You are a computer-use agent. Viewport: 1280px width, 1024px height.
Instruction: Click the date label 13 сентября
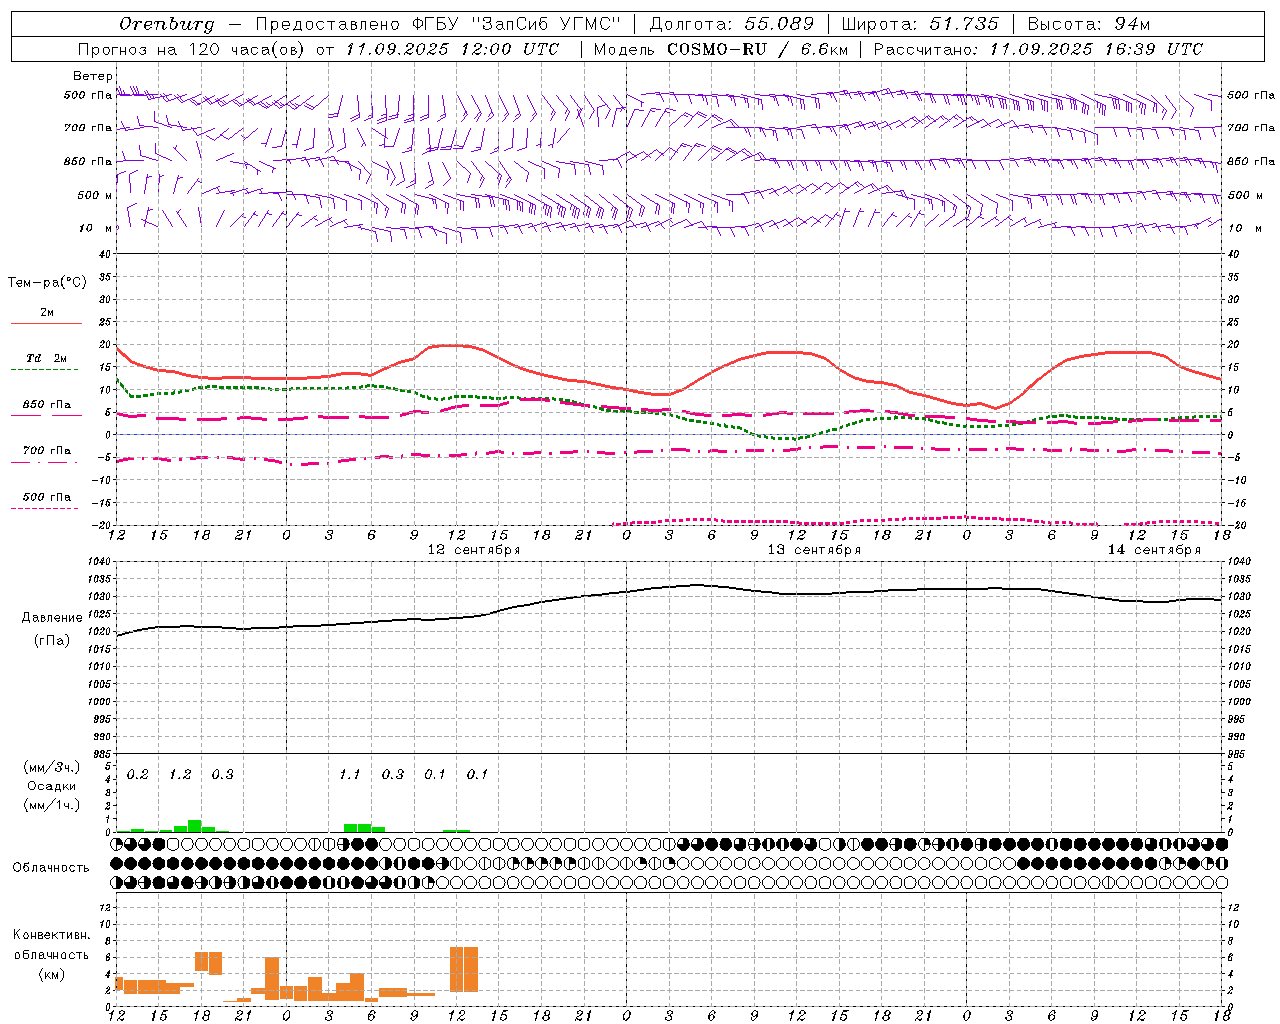[814, 550]
